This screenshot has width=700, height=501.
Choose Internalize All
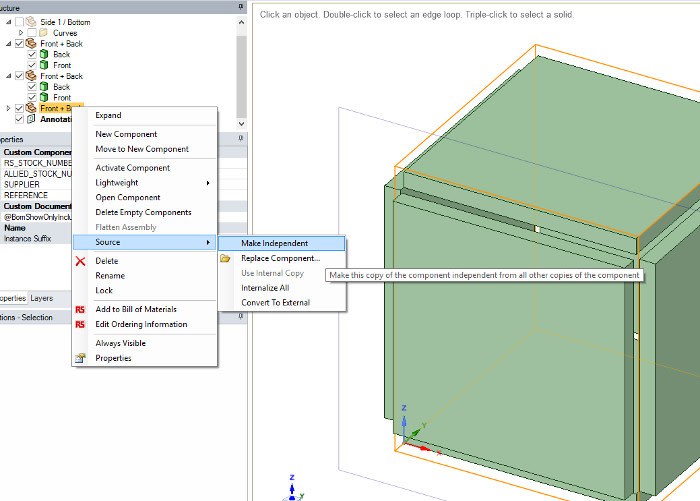tap(282, 288)
